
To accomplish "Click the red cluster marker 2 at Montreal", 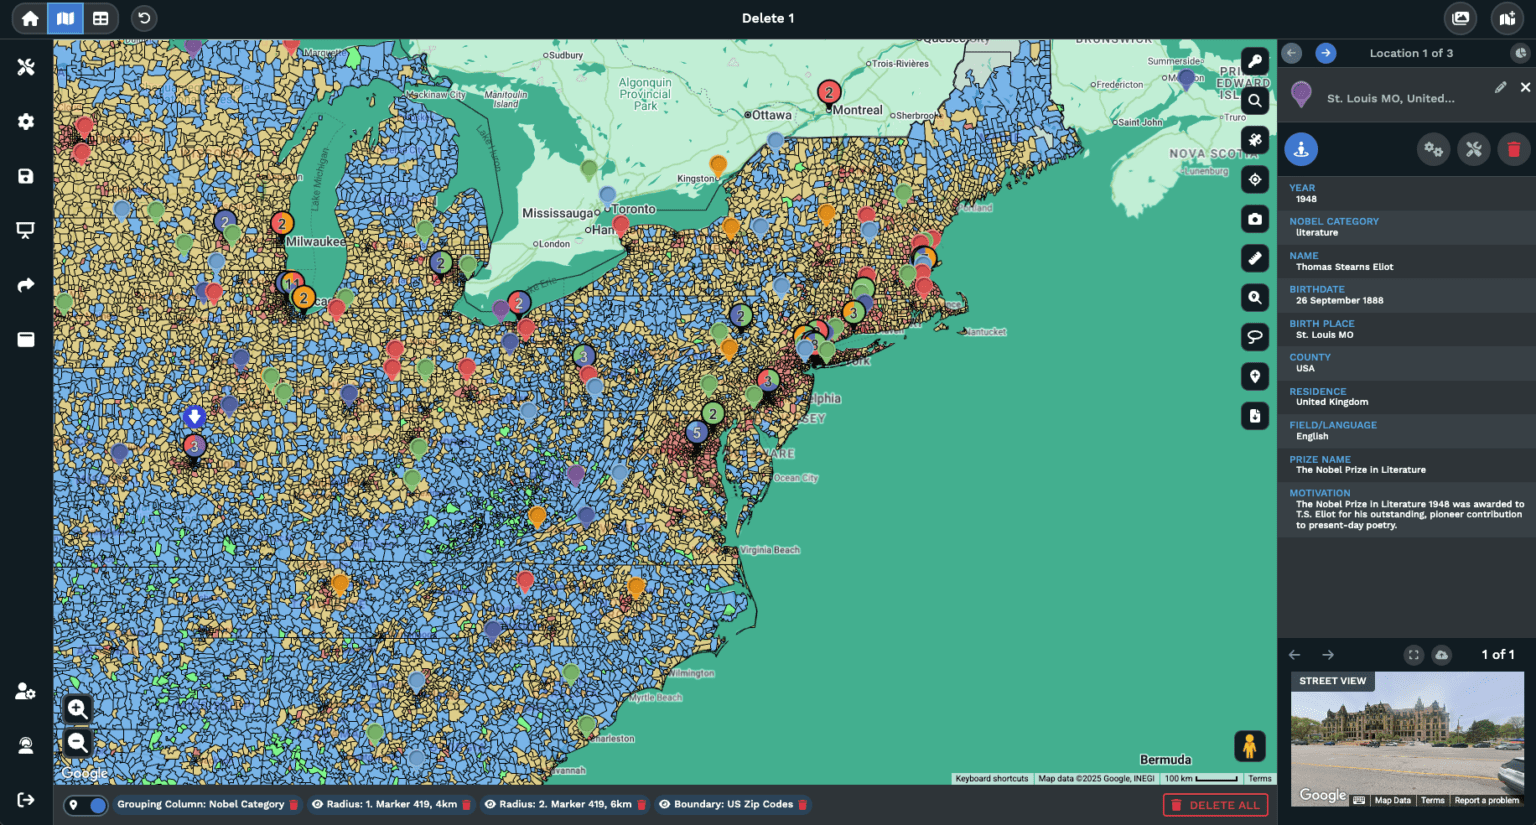I will click(828, 93).
